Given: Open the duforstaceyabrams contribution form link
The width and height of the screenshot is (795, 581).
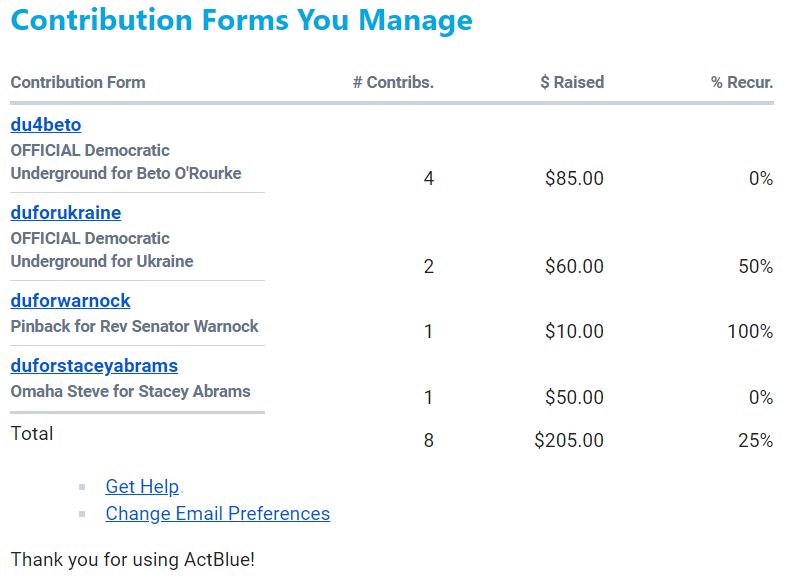Looking at the screenshot, I should coord(94,366).
